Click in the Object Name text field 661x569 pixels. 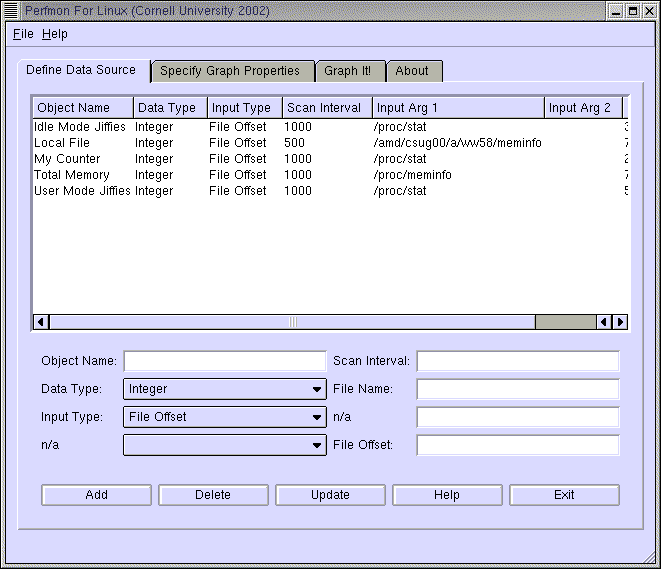(x=225, y=361)
